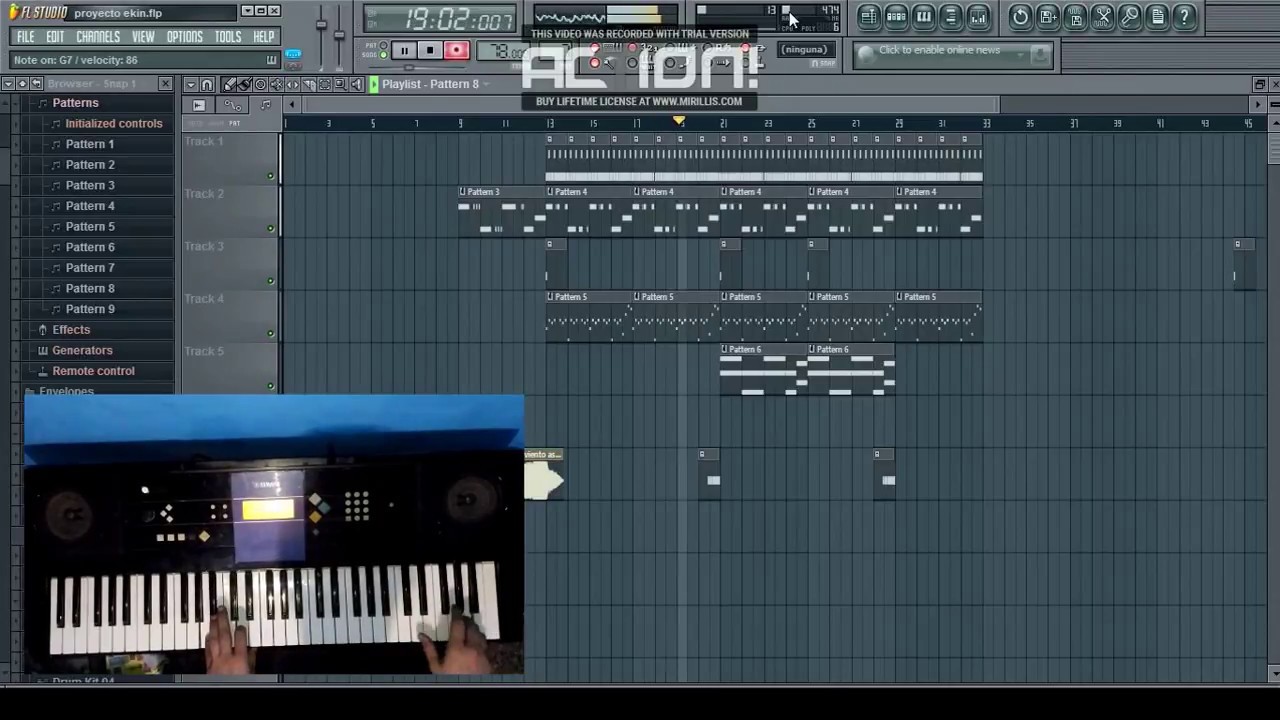Select the mute tool in playlist toolbar
This screenshot has height=720, width=1280.
[276, 84]
